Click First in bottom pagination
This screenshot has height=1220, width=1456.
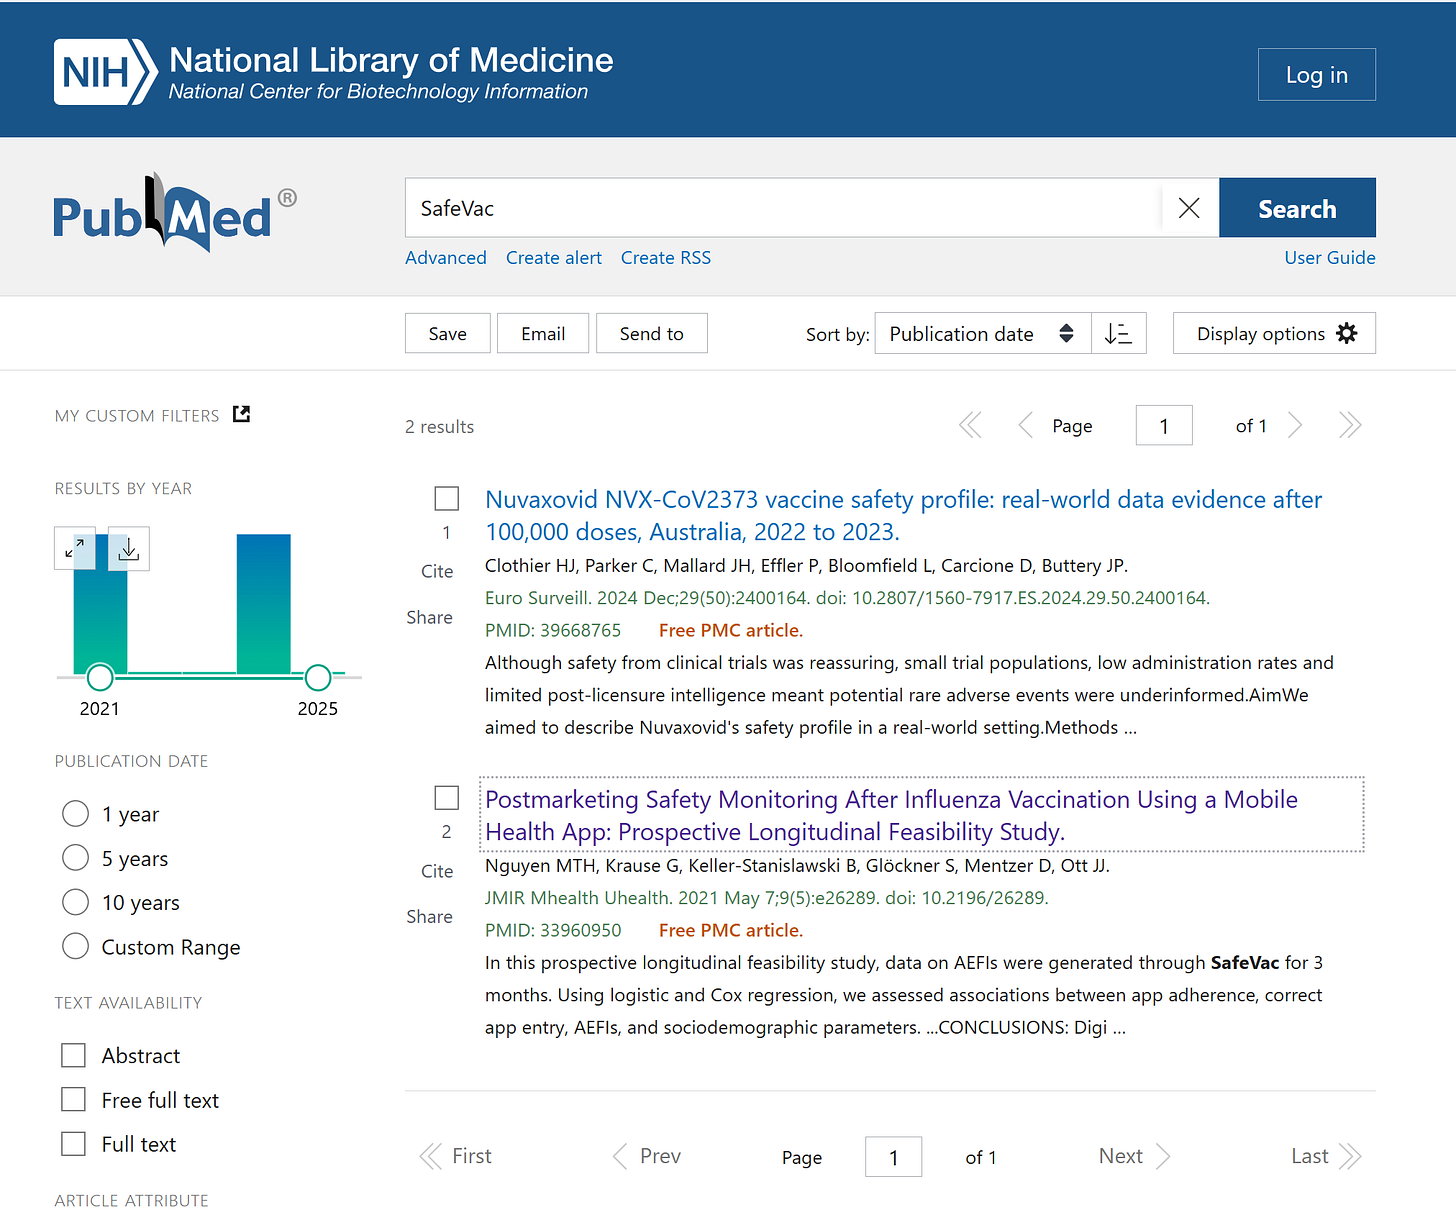(x=456, y=1156)
